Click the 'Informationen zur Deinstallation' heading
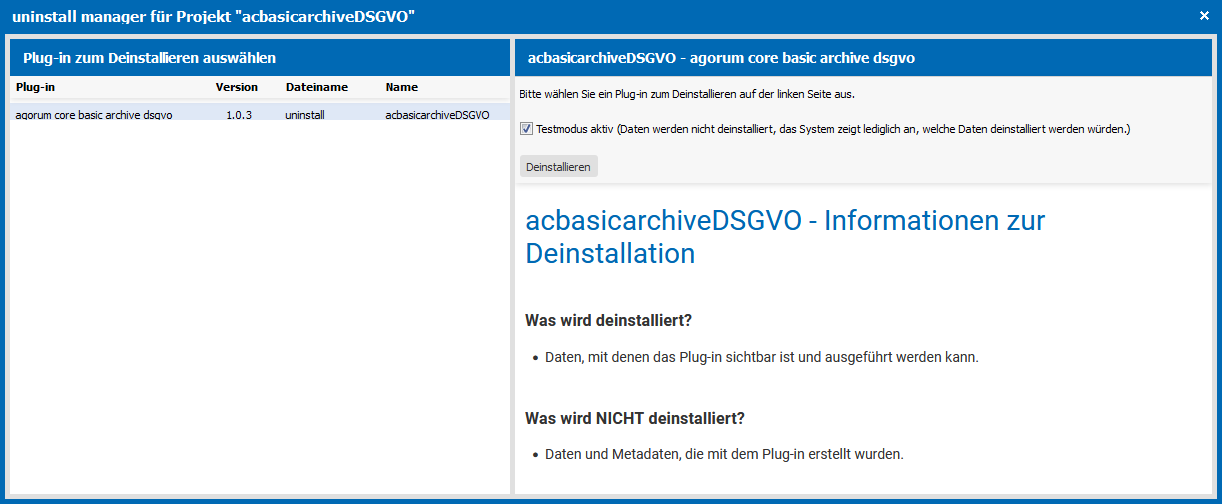The width and height of the screenshot is (1222, 504). 785,236
